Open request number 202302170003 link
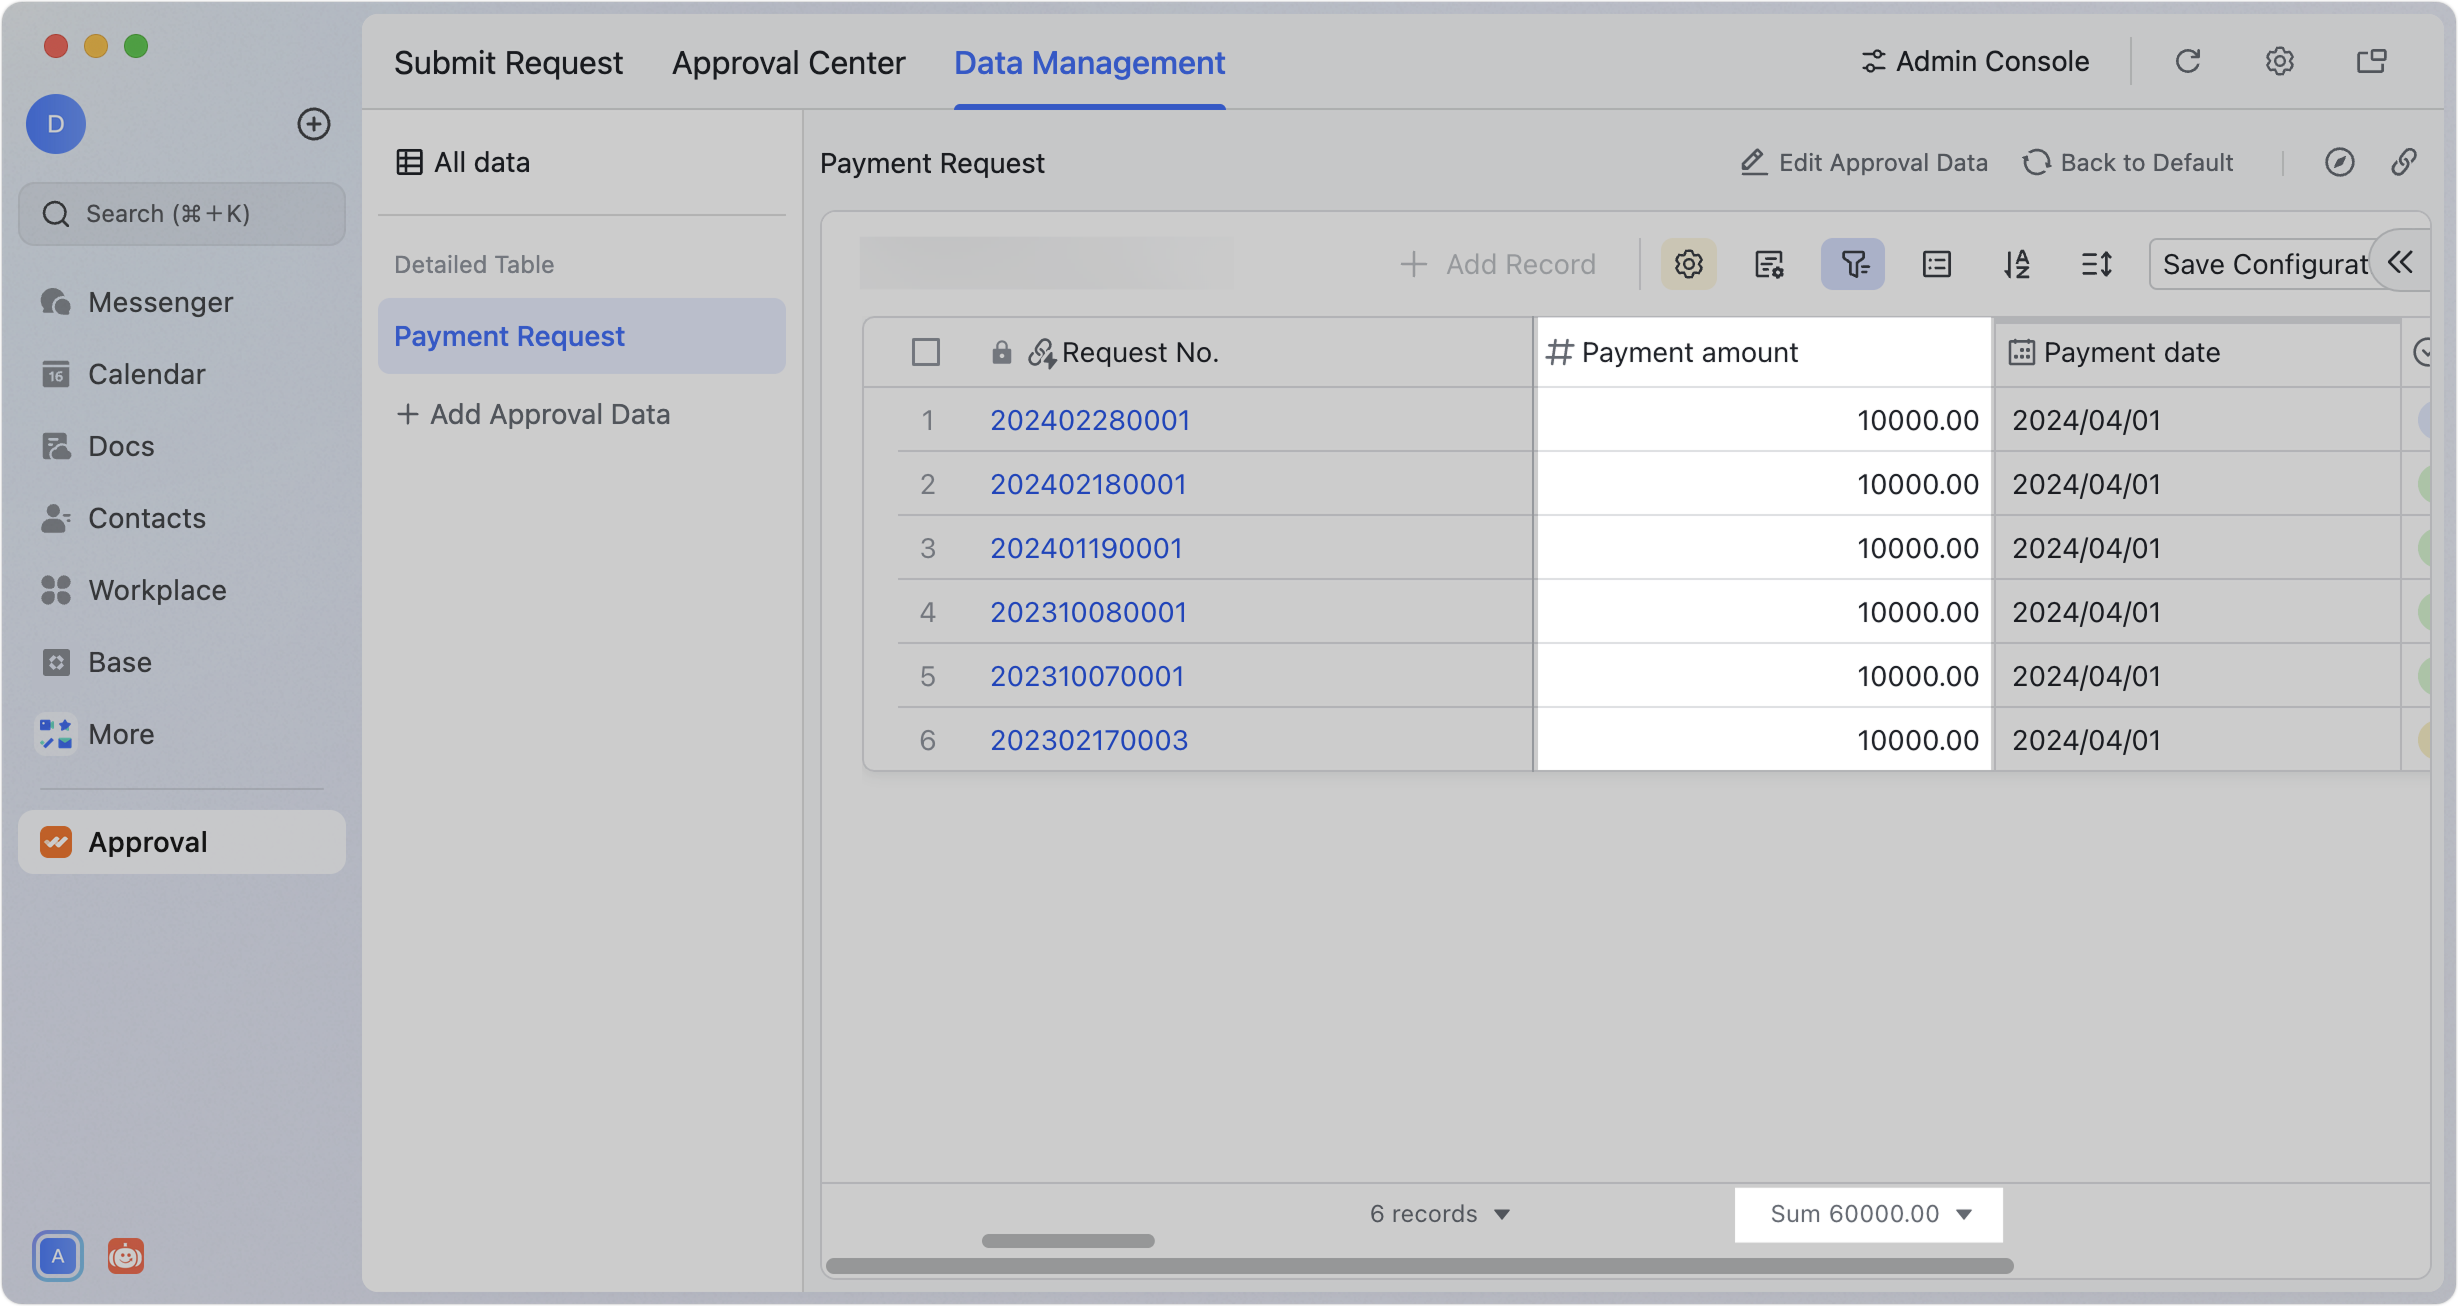The width and height of the screenshot is (2458, 1306). tap(1089, 740)
